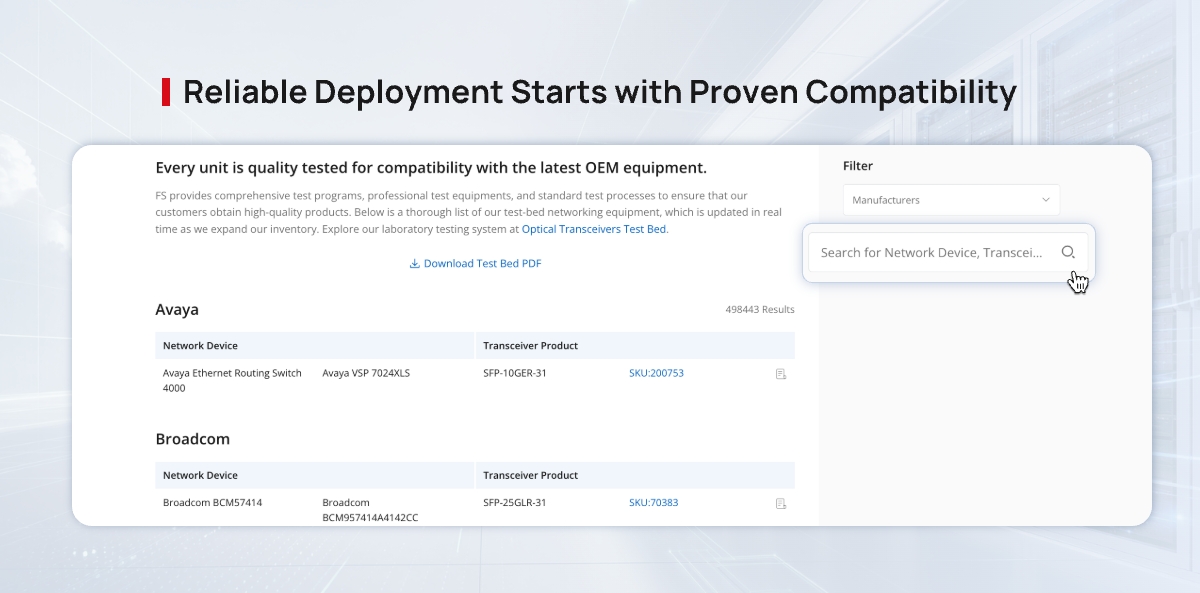Focus the Search for Network Device field
1200x593 pixels.
(x=947, y=253)
